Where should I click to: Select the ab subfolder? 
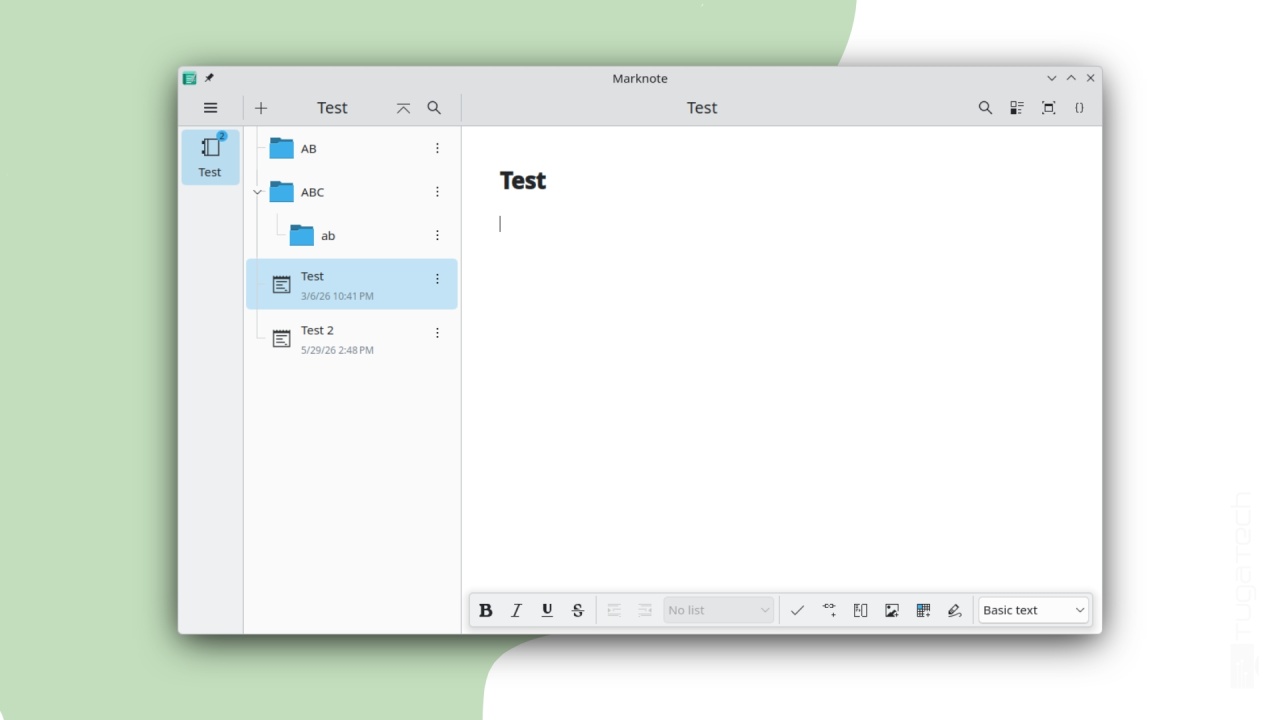pos(352,235)
